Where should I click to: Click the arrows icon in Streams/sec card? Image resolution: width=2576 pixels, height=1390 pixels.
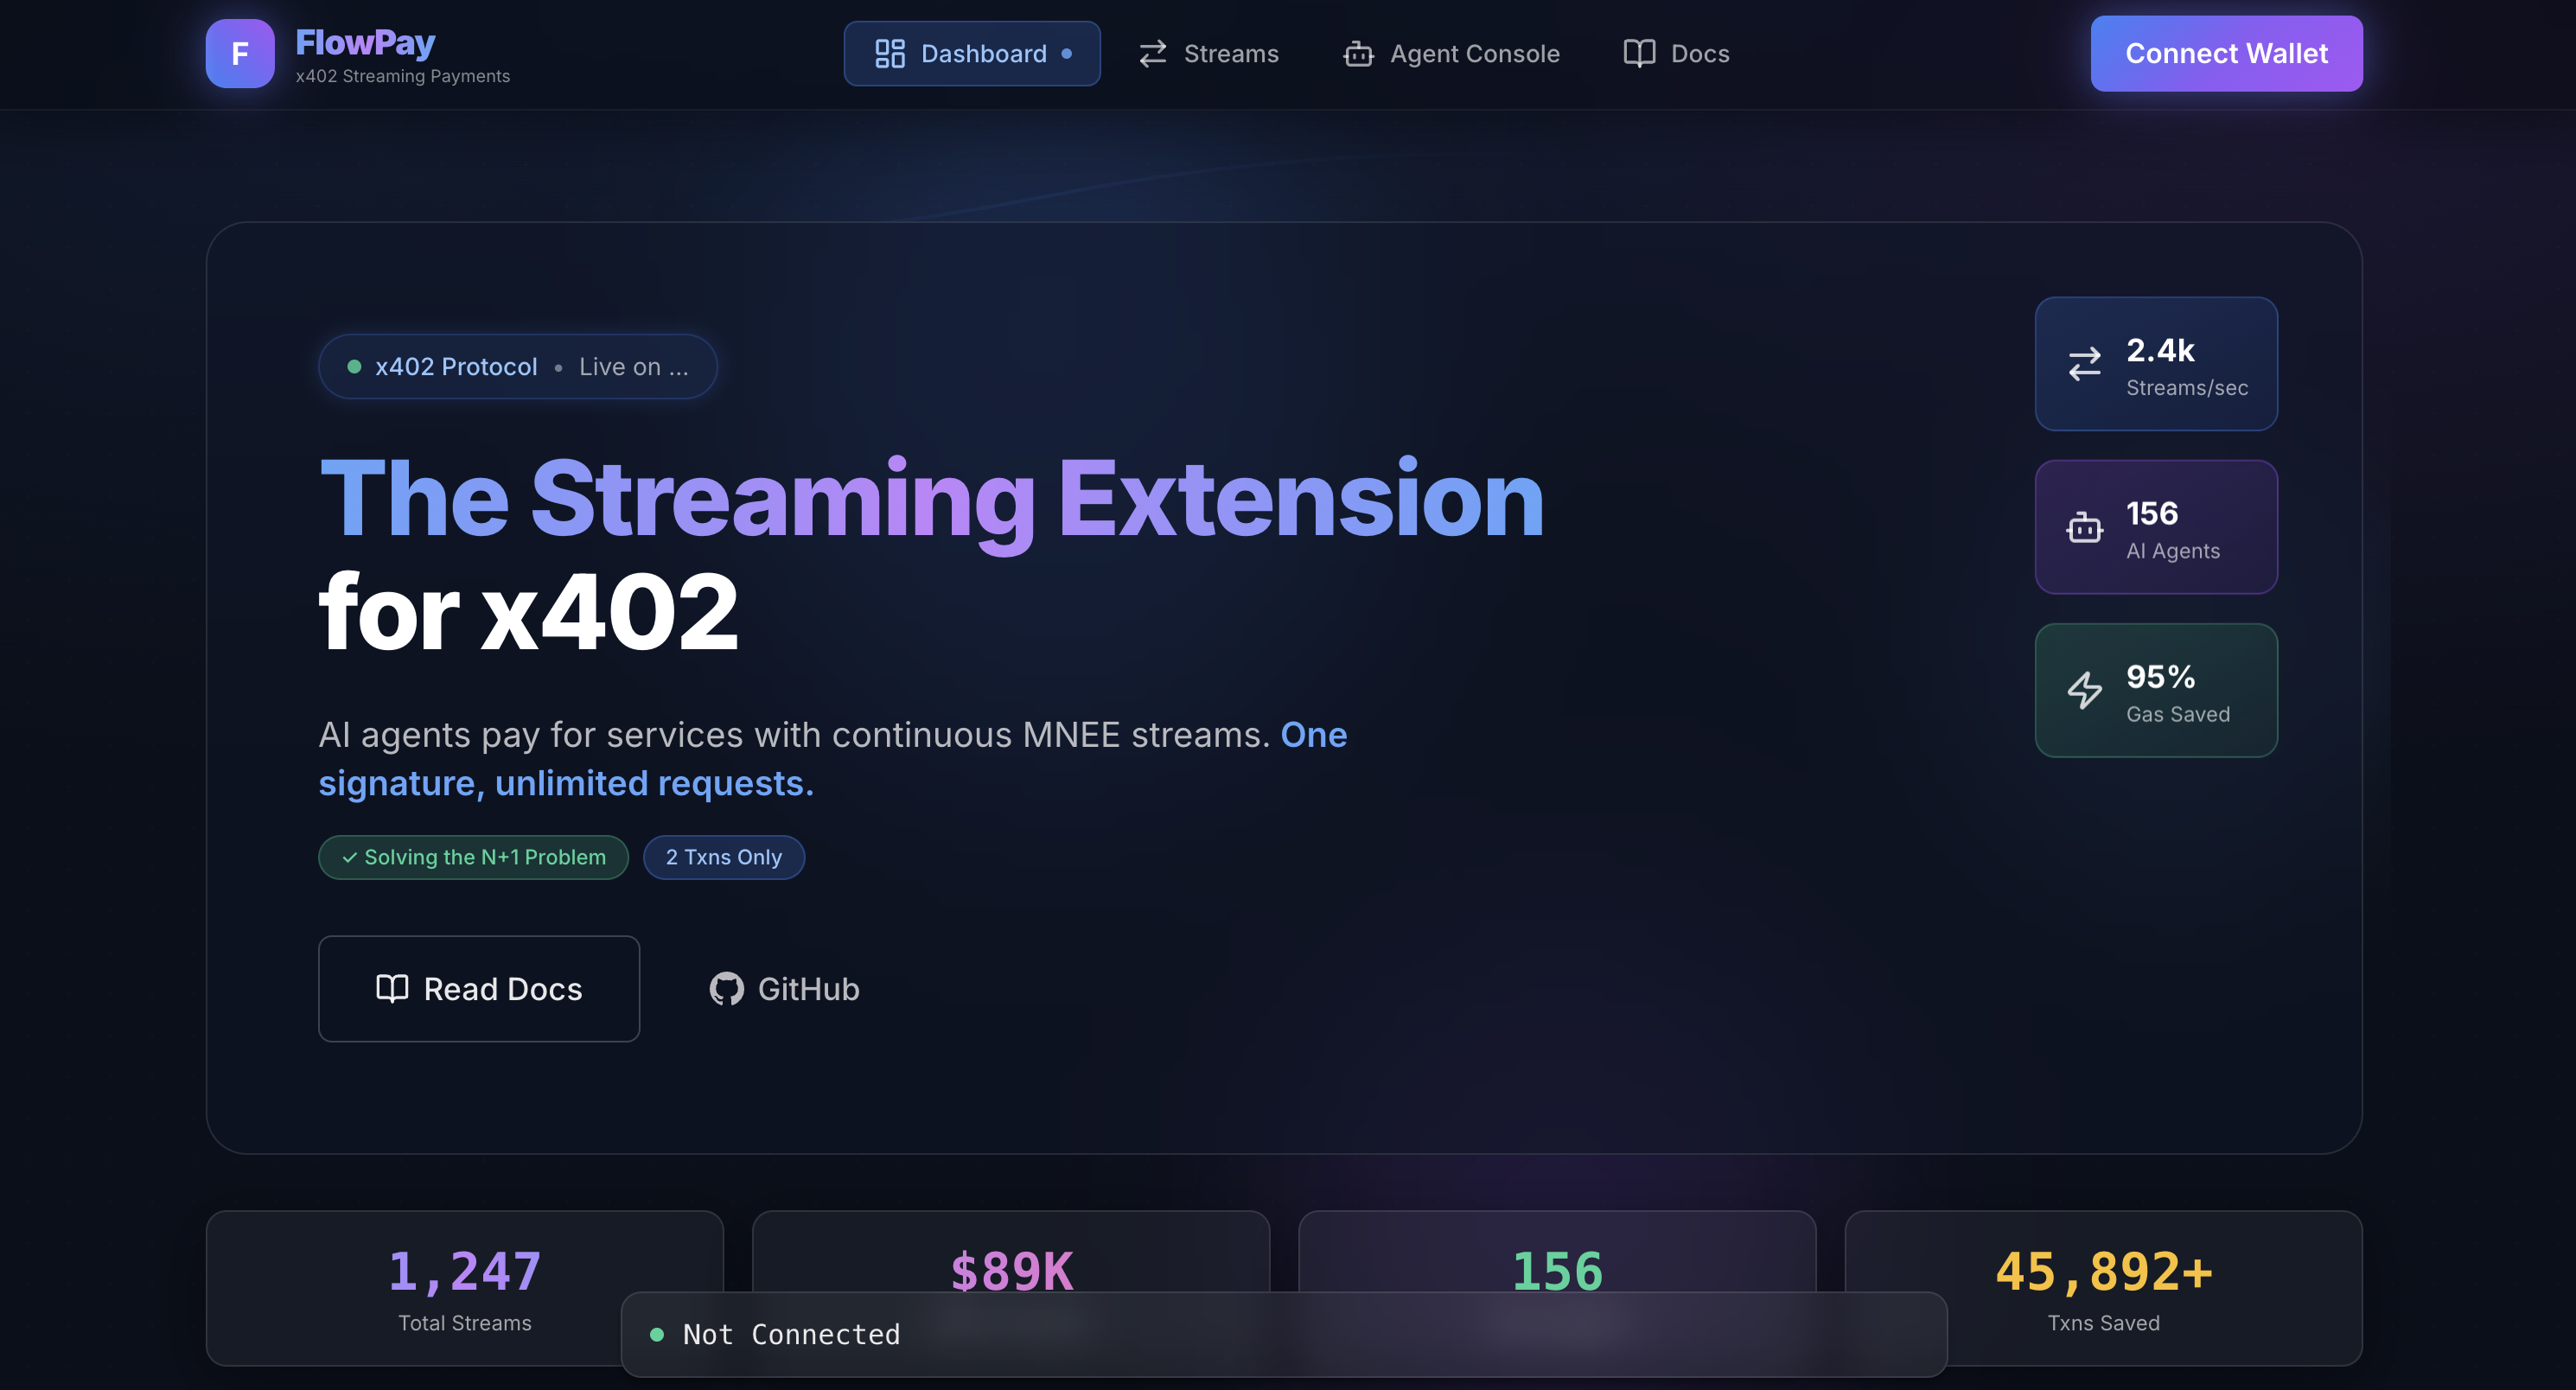pyautogui.click(x=2084, y=364)
